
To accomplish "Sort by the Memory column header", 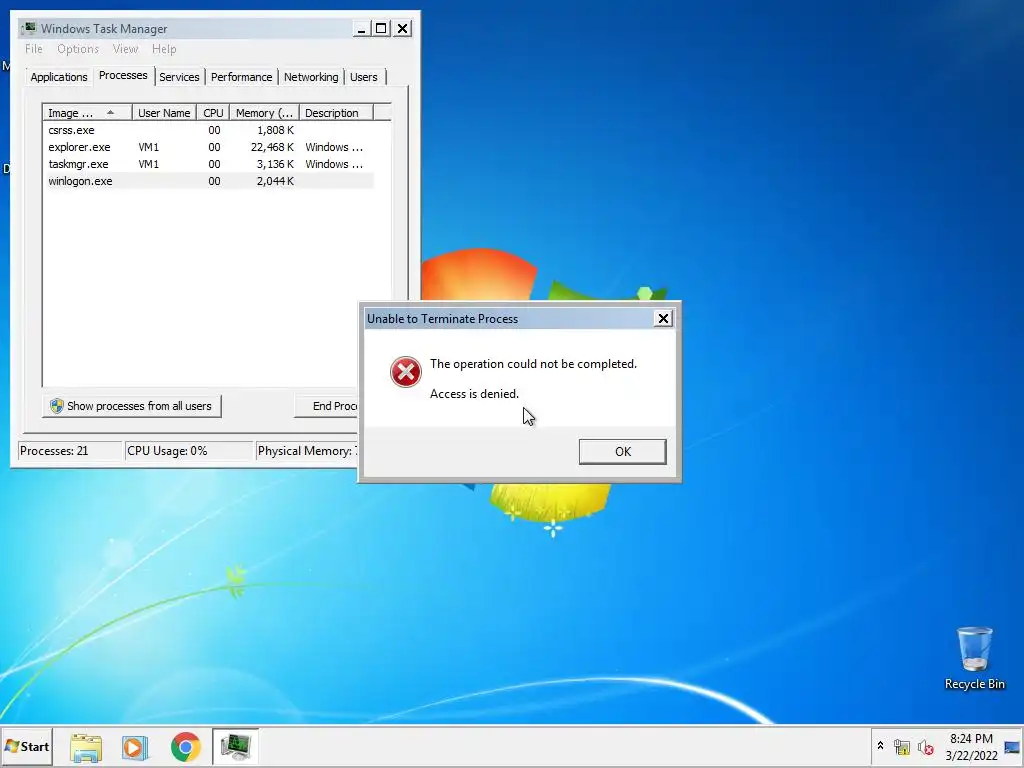I will click(264, 113).
